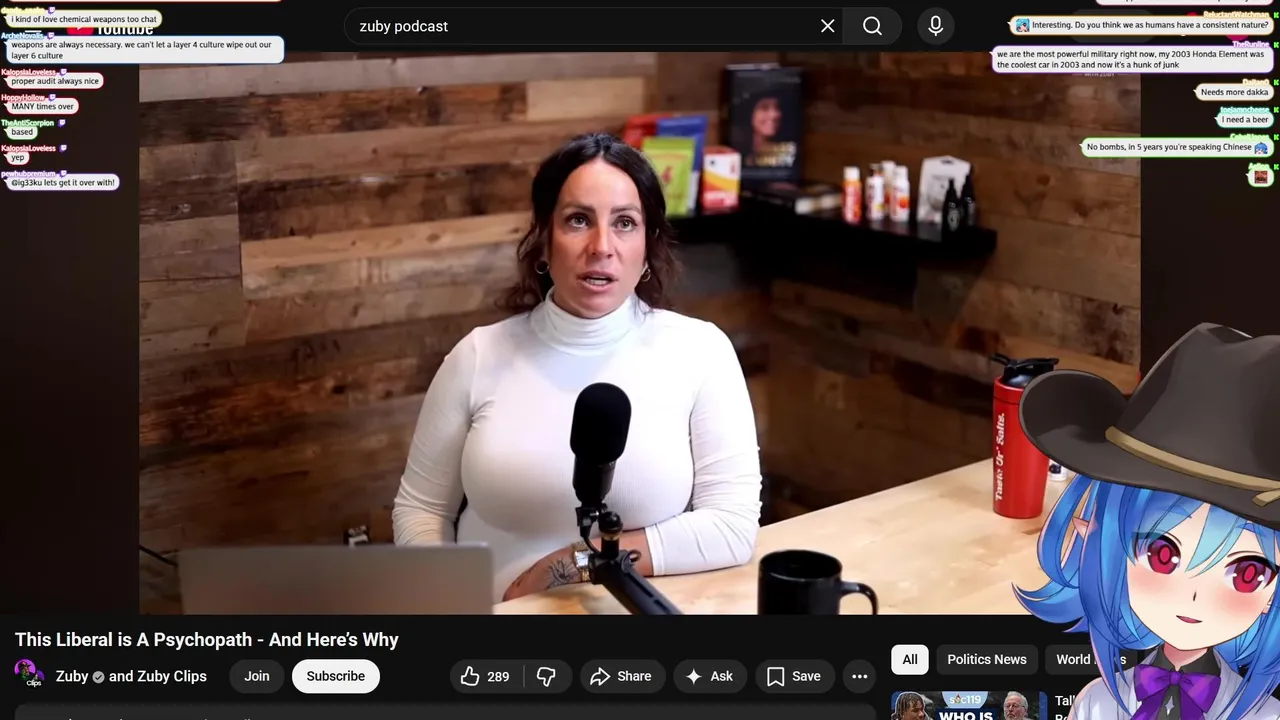Open the recommended video thumbnail 'WHO IS'
Image resolution: width=1280 pixels, height=720 pixels.
click(969, 706)
